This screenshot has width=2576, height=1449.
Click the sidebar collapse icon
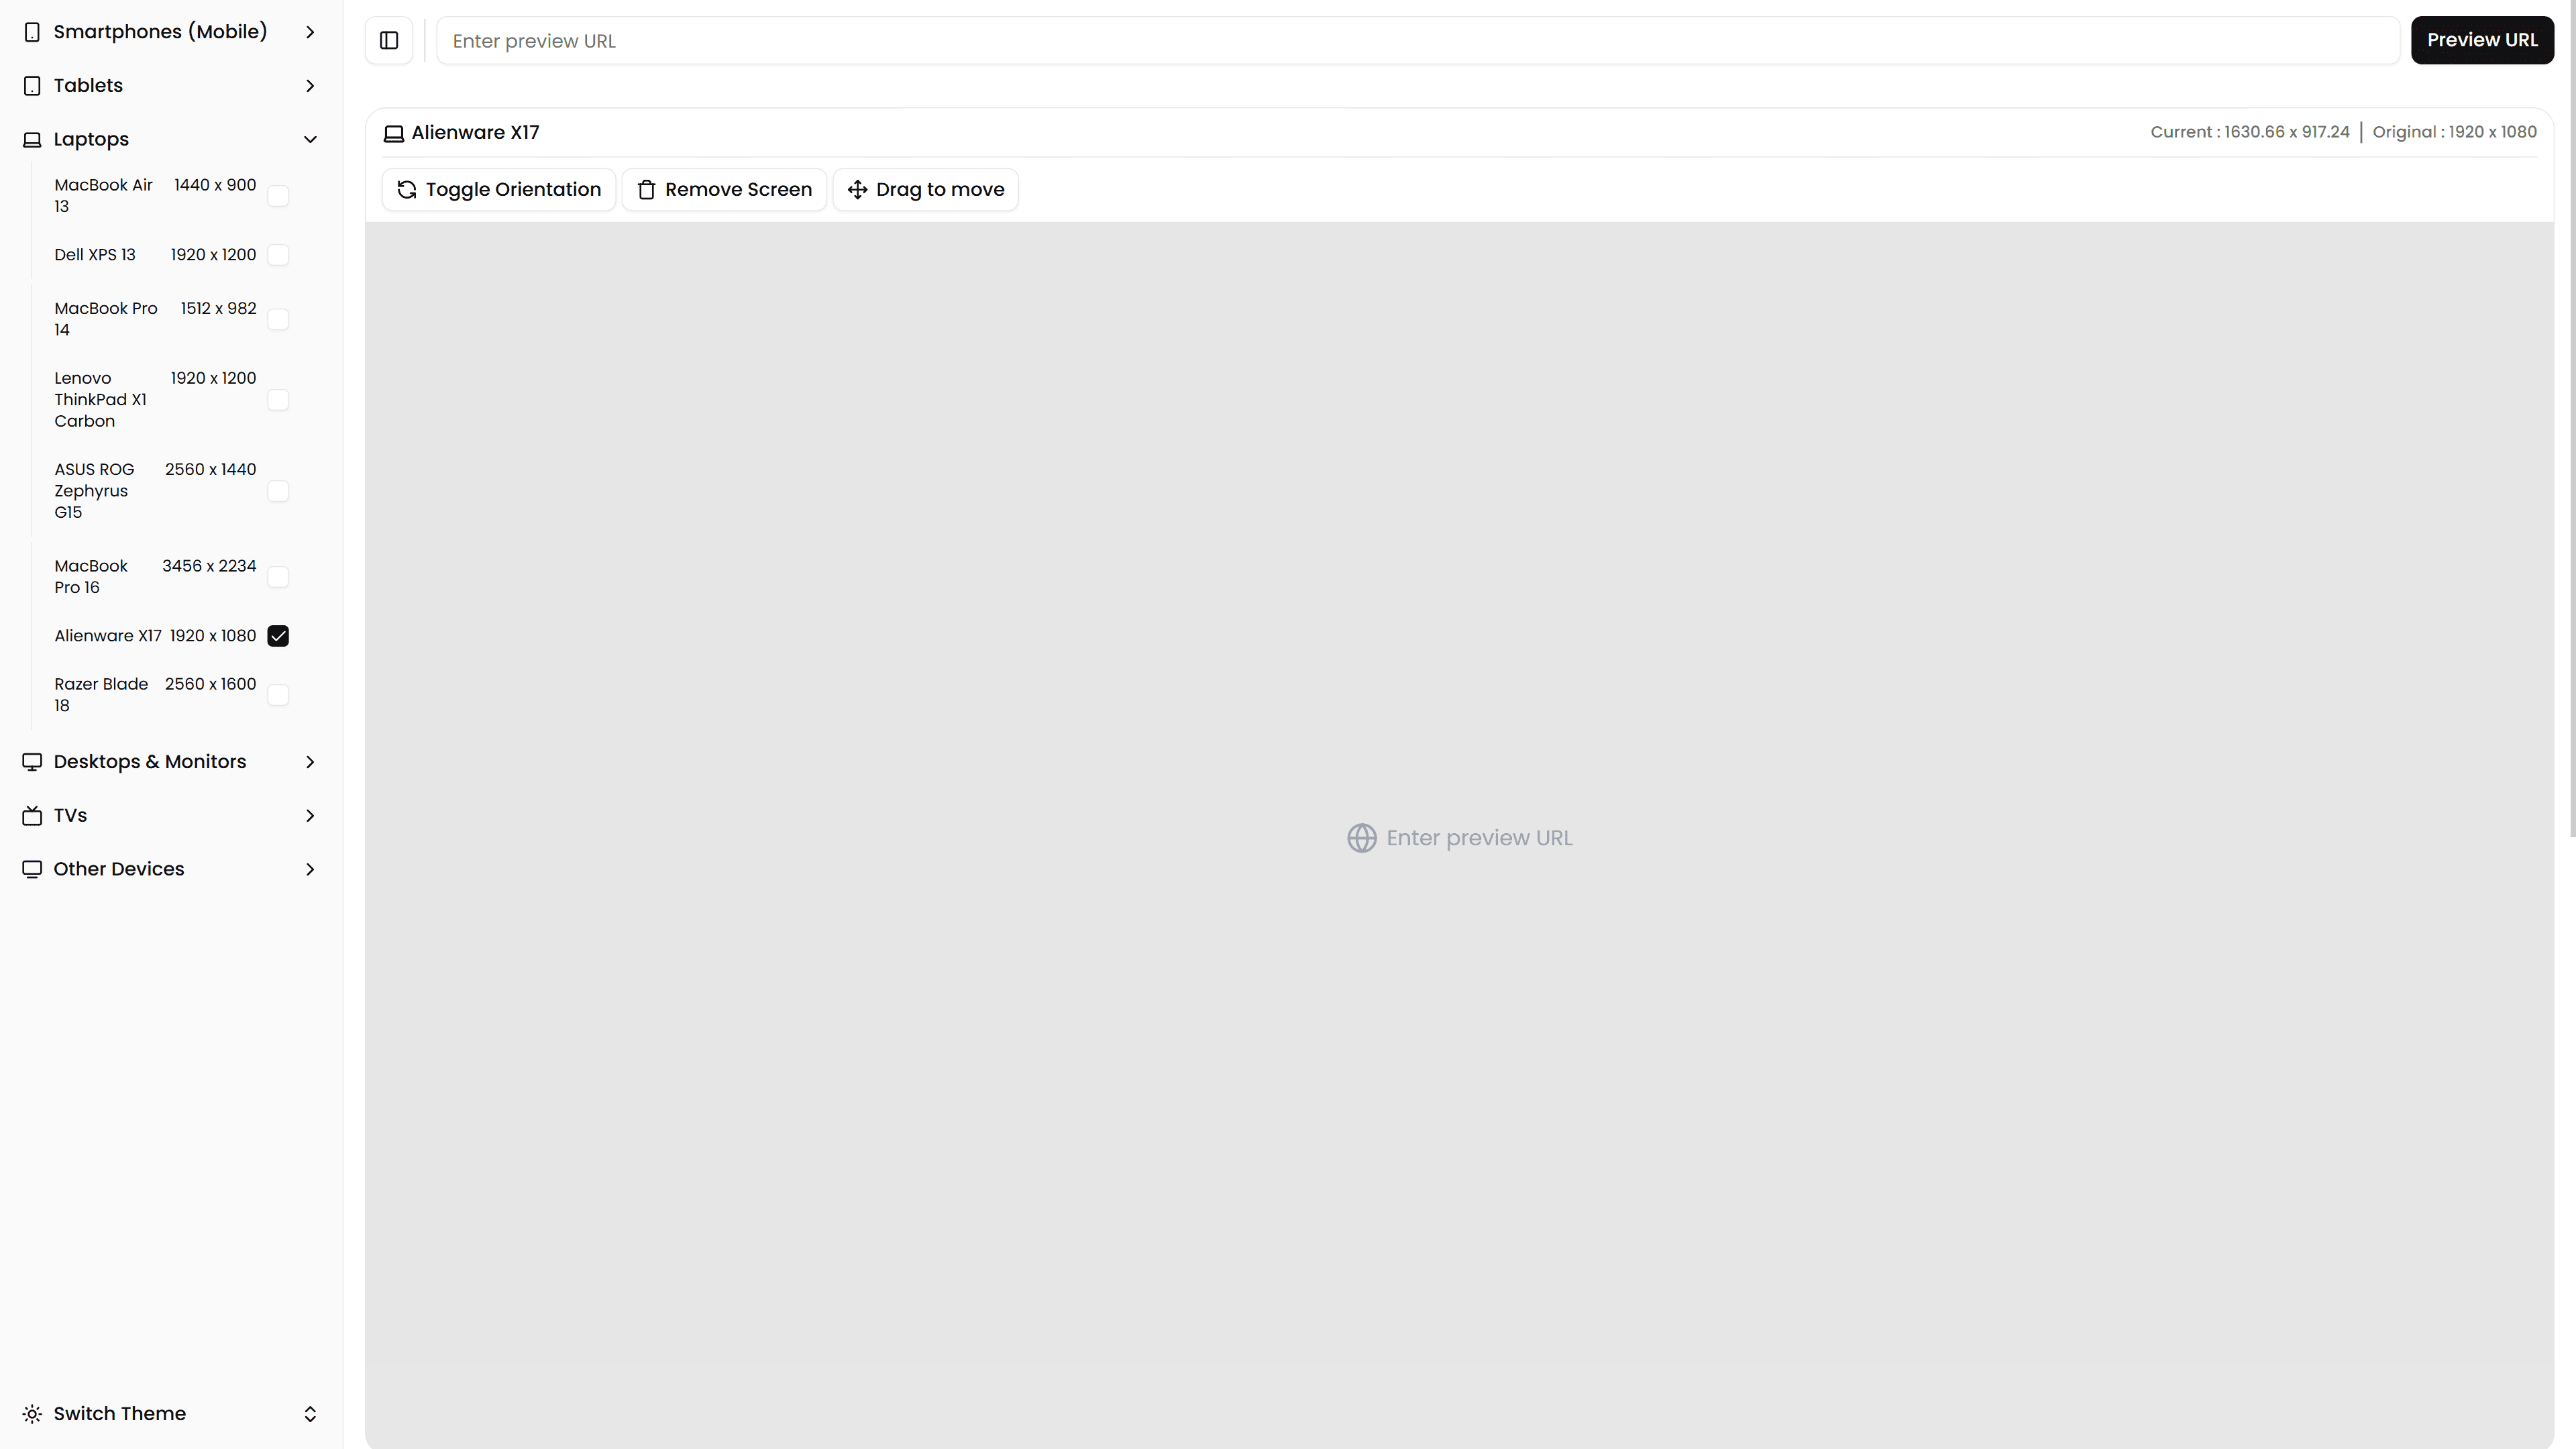point(388,40)
